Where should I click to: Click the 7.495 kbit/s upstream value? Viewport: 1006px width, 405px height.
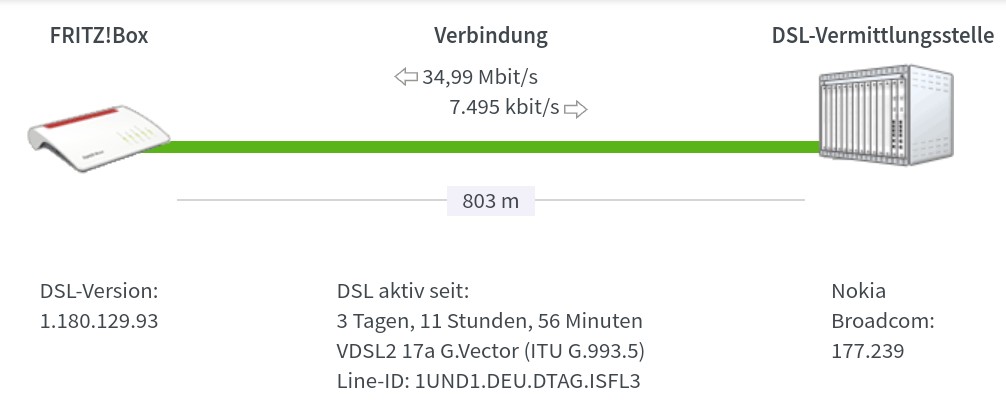tap(504, 107)
